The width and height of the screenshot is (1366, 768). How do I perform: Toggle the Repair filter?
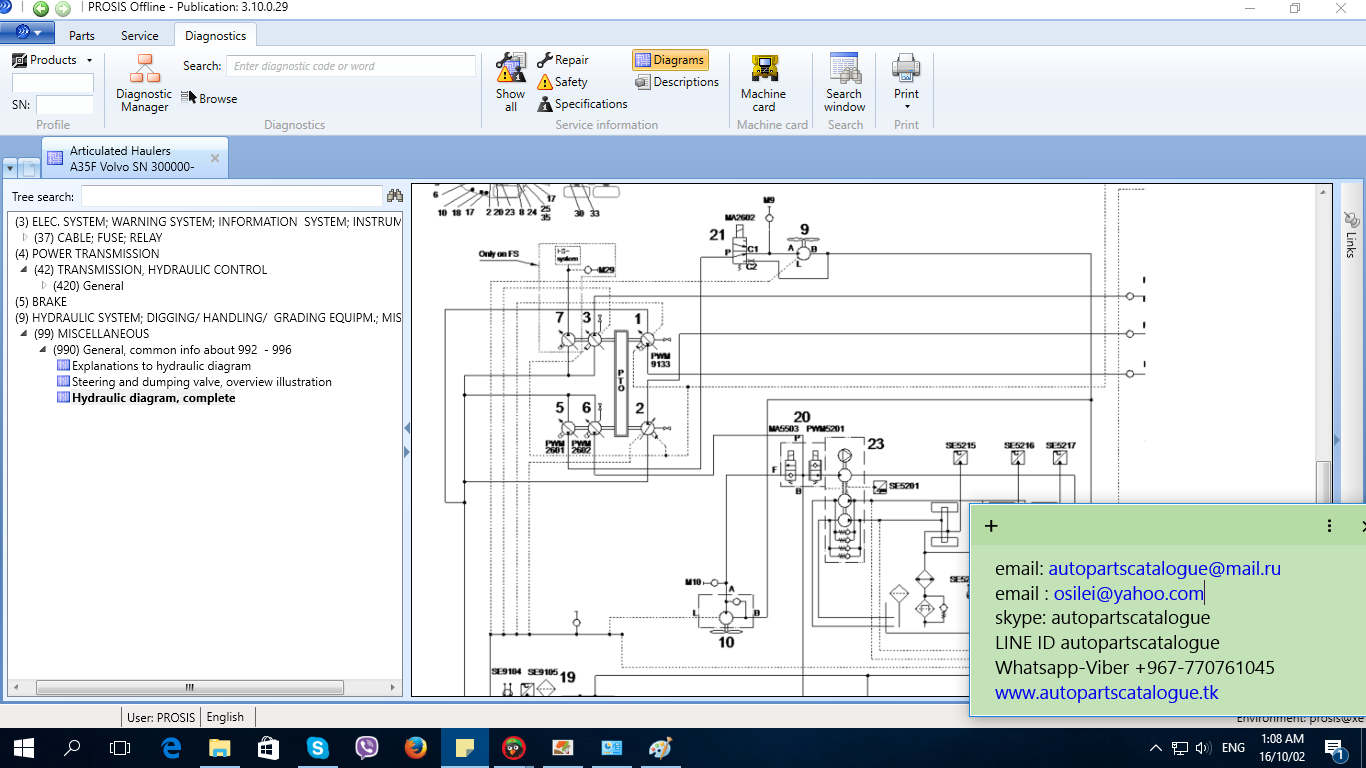tap(562, 60)
